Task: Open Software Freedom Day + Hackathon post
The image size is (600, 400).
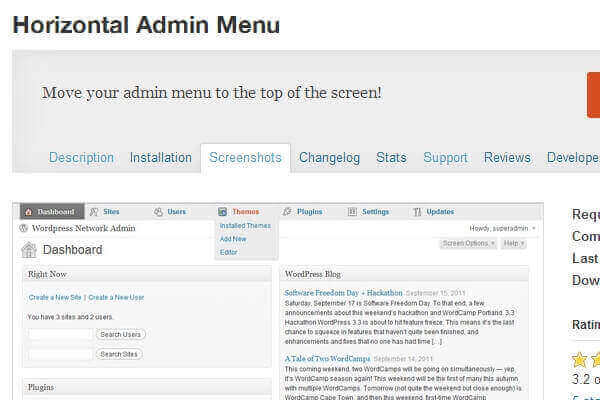Action: pyautogui.click(x=343, y=293)
